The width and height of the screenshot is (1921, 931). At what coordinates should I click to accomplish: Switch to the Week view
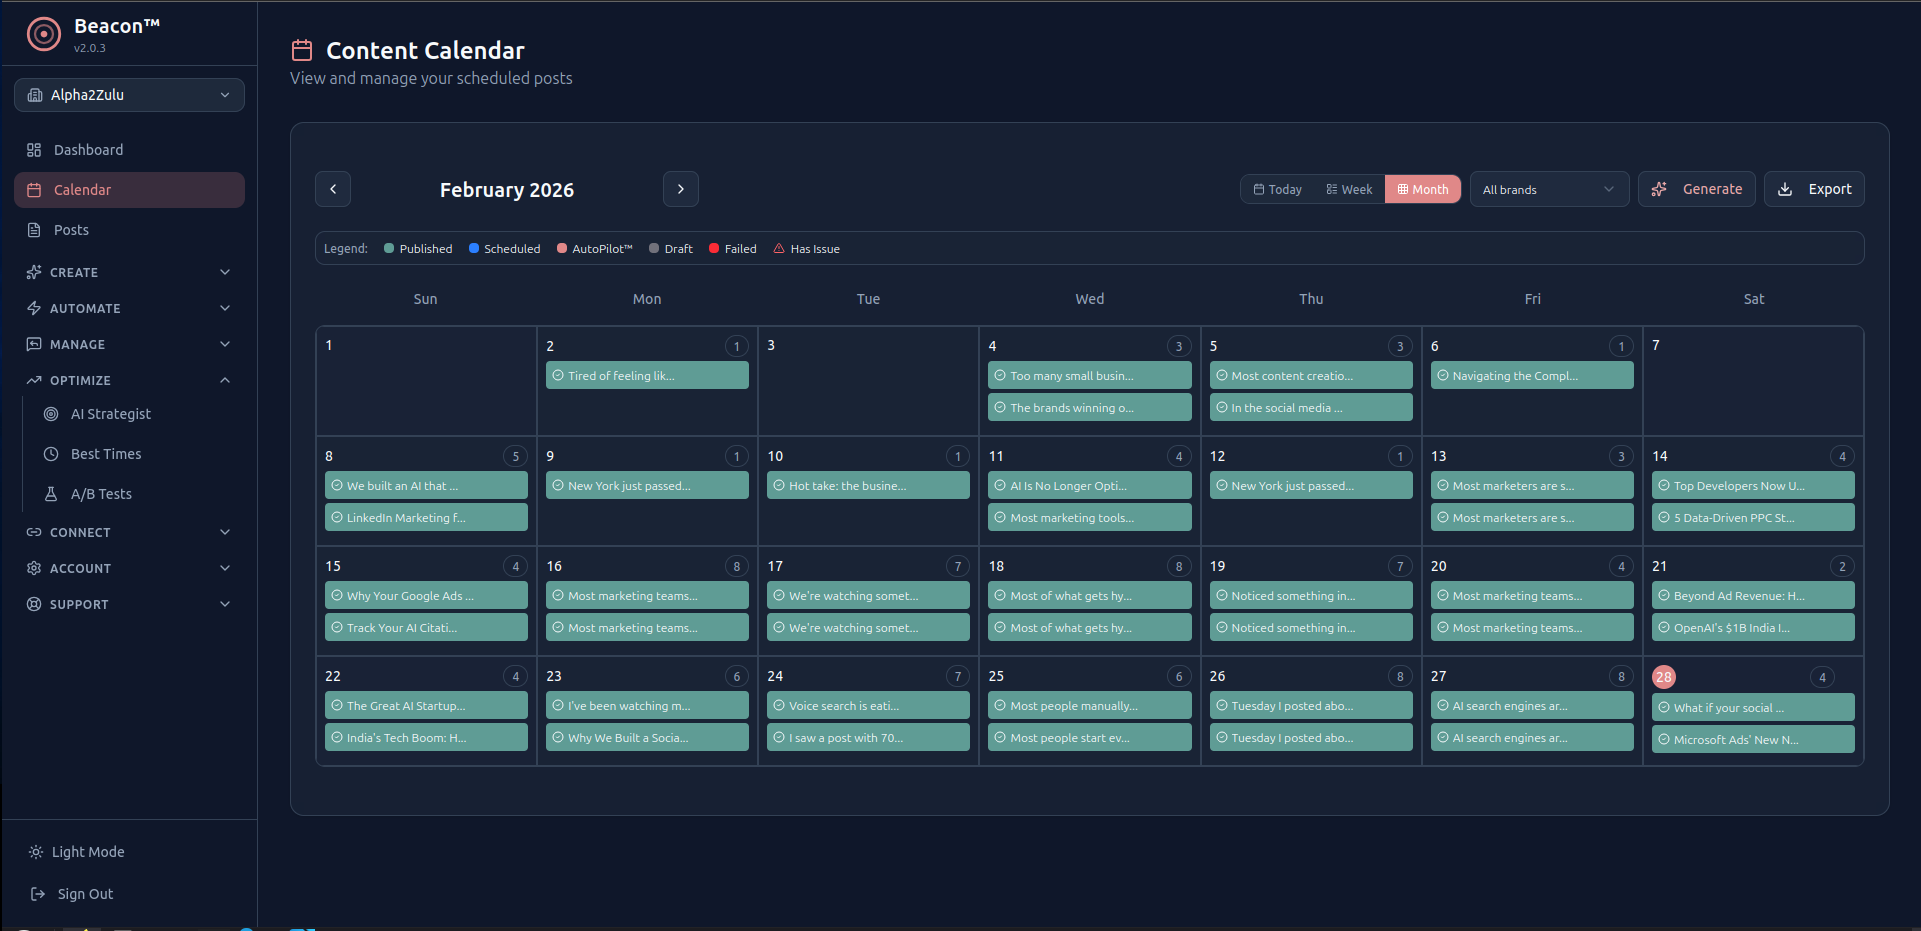(1348, 189)
